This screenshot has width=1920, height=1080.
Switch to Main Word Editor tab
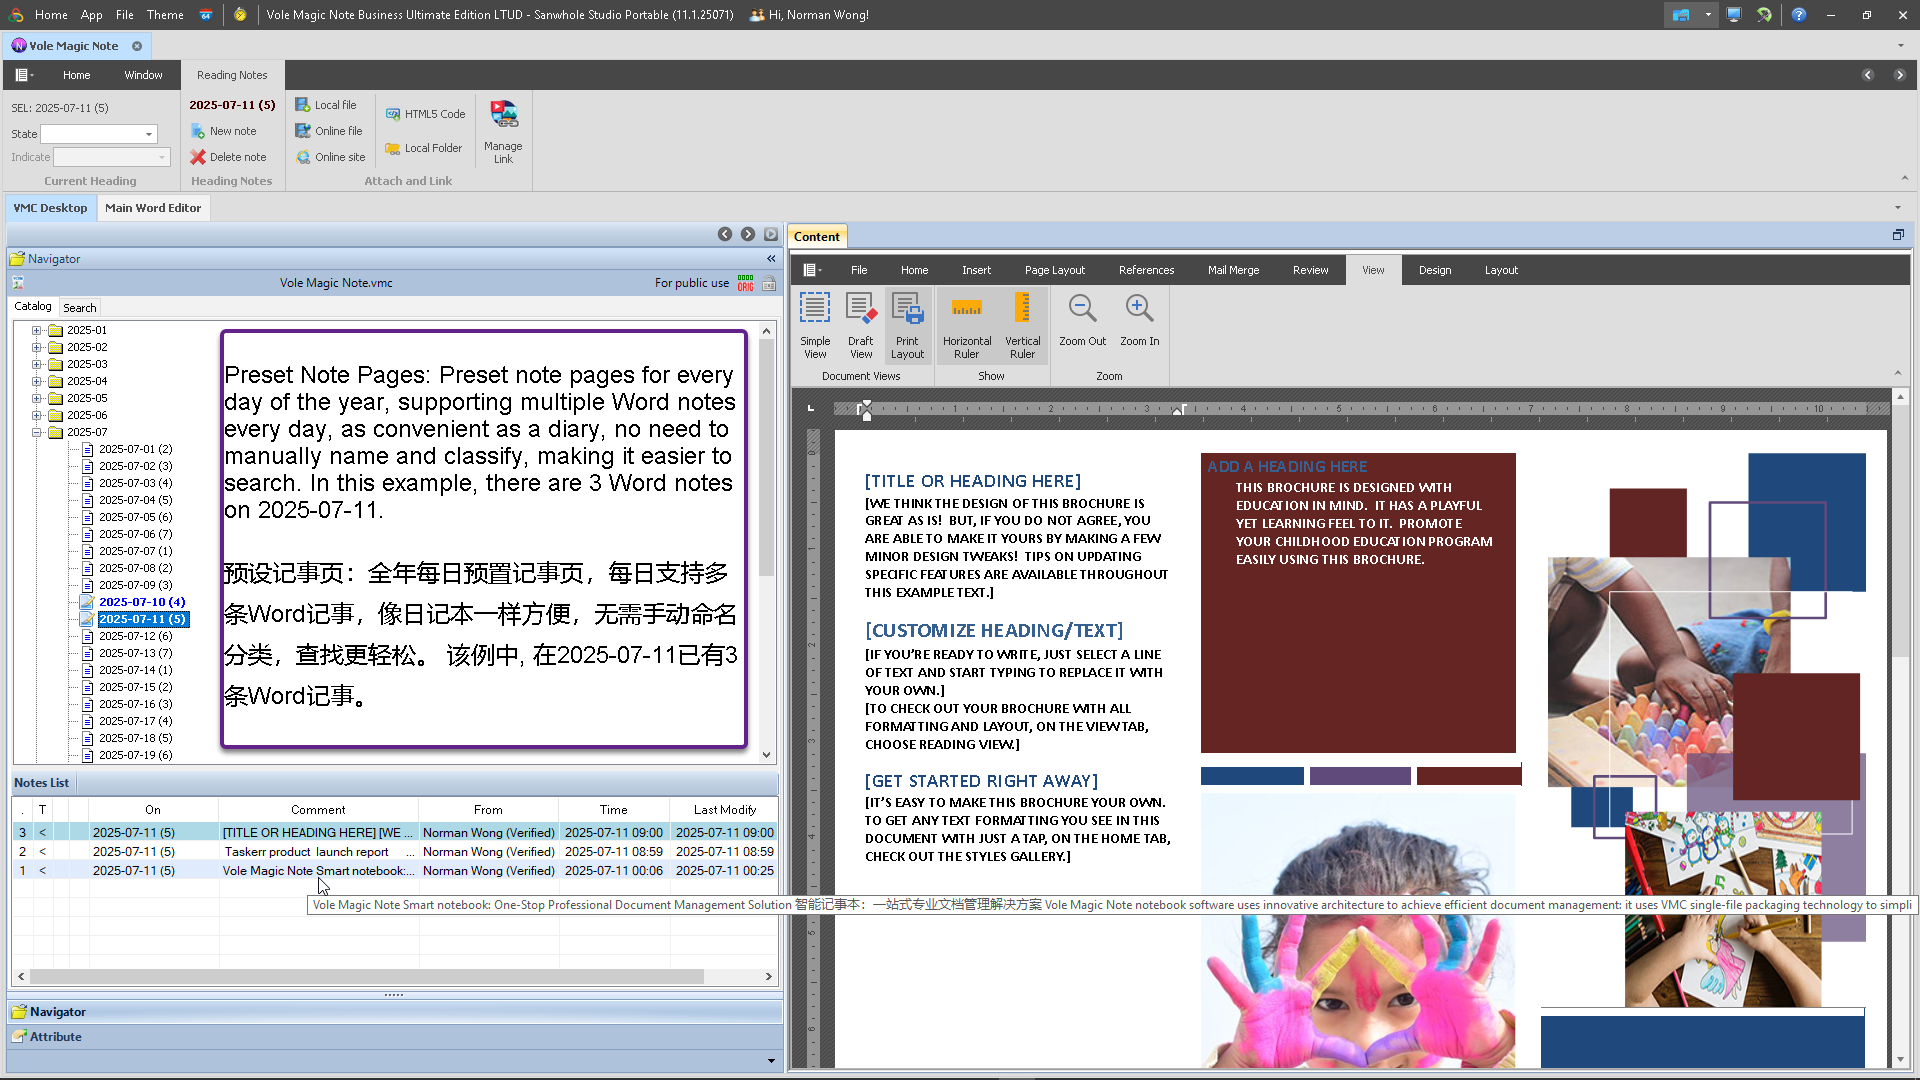[153, 208]
